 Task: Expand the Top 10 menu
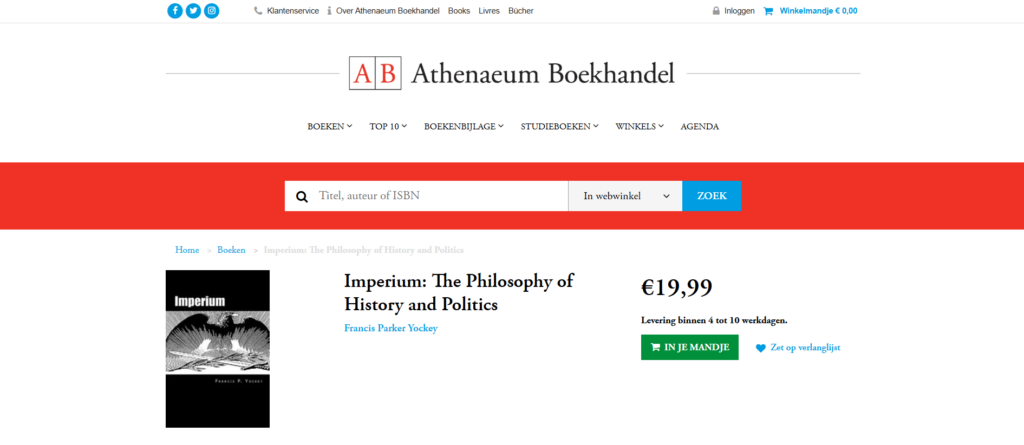[x=388, y=126]
